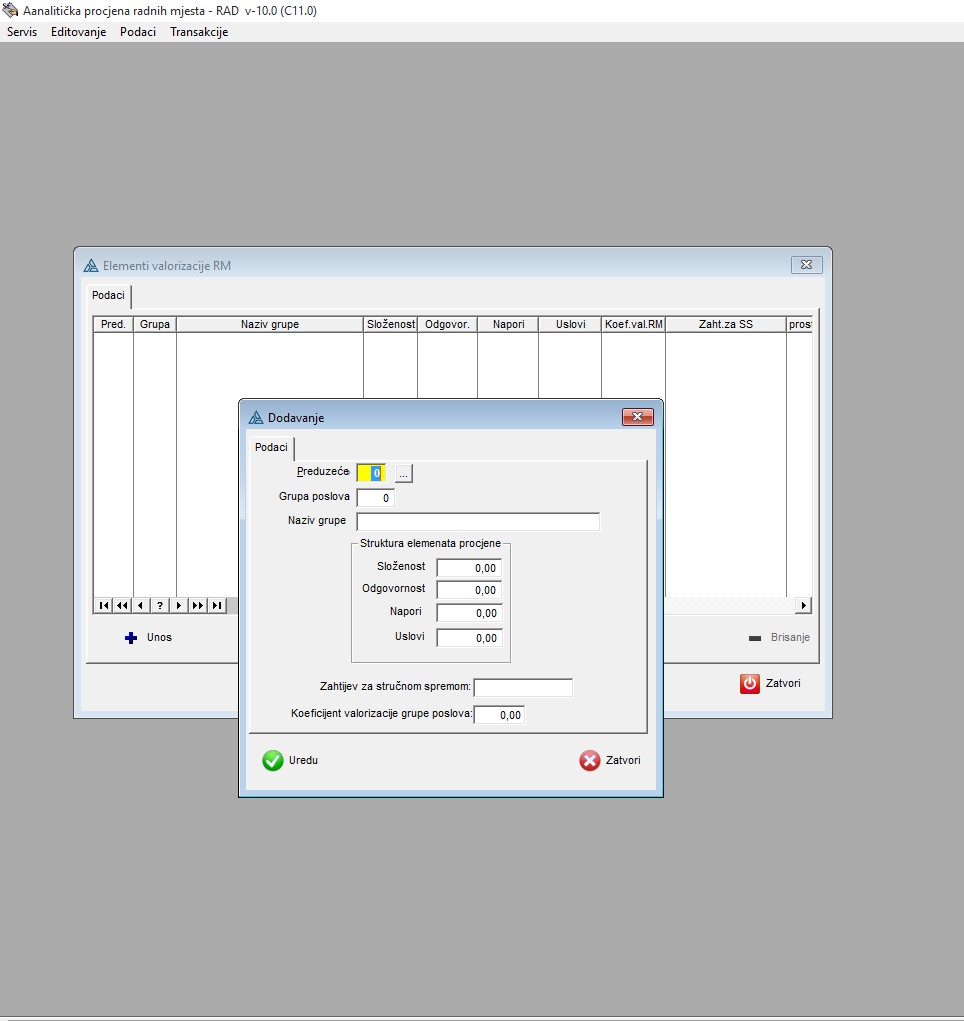Click the fast-rewind double-arrow navigator button
964x1021 pixels.
point(121,605)
